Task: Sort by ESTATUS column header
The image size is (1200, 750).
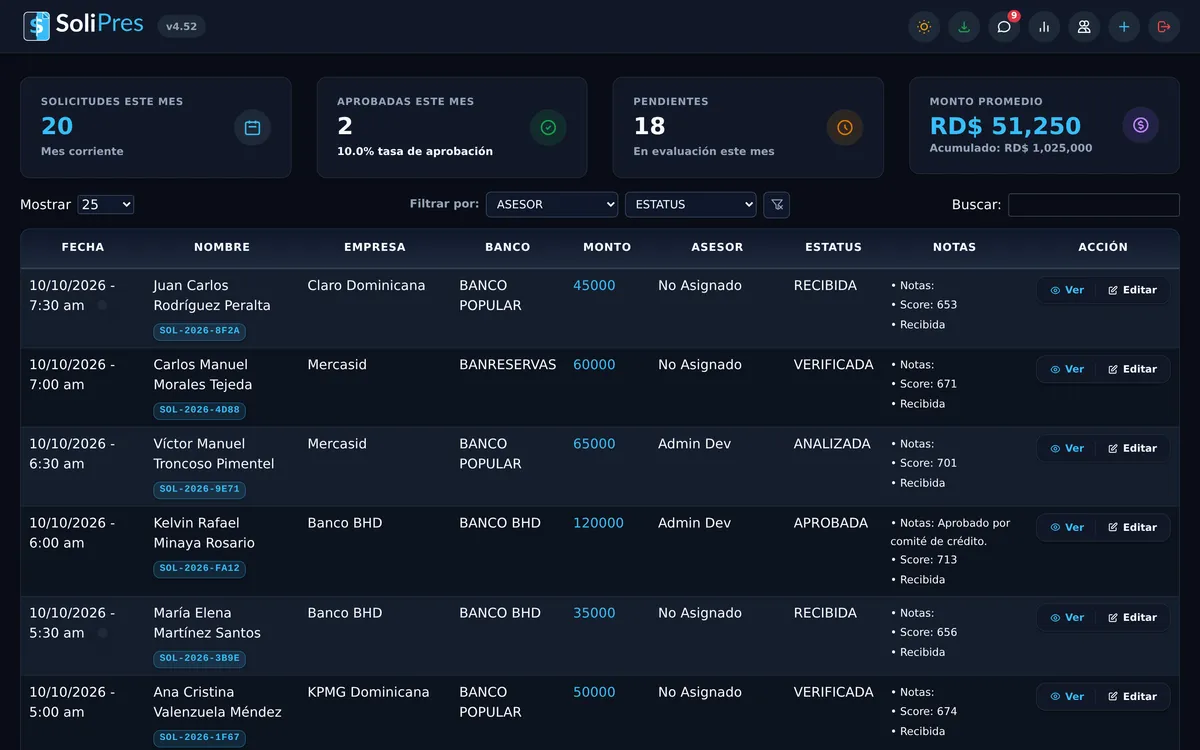Action: pyautogui.click(x=833, y=247)
